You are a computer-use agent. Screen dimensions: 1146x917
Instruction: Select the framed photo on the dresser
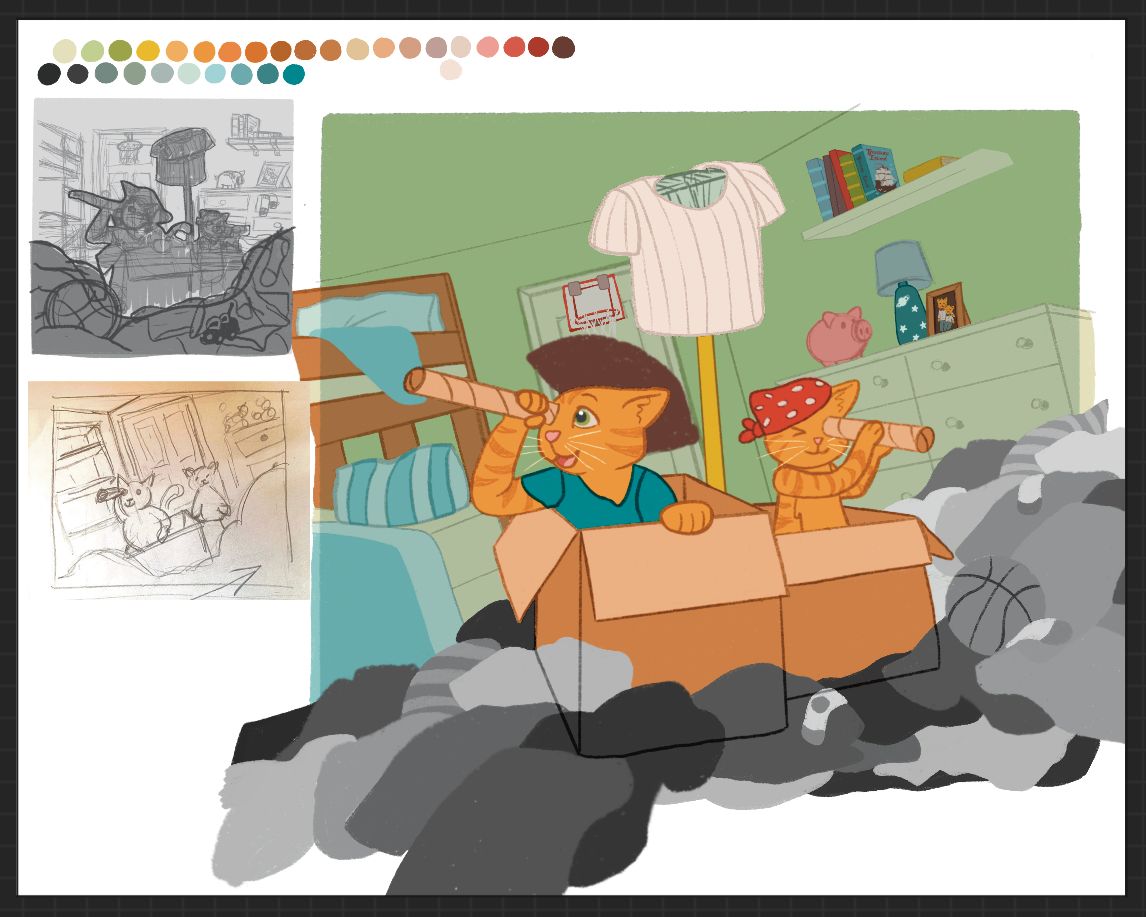pyautogui.click(x=946, y=309)
